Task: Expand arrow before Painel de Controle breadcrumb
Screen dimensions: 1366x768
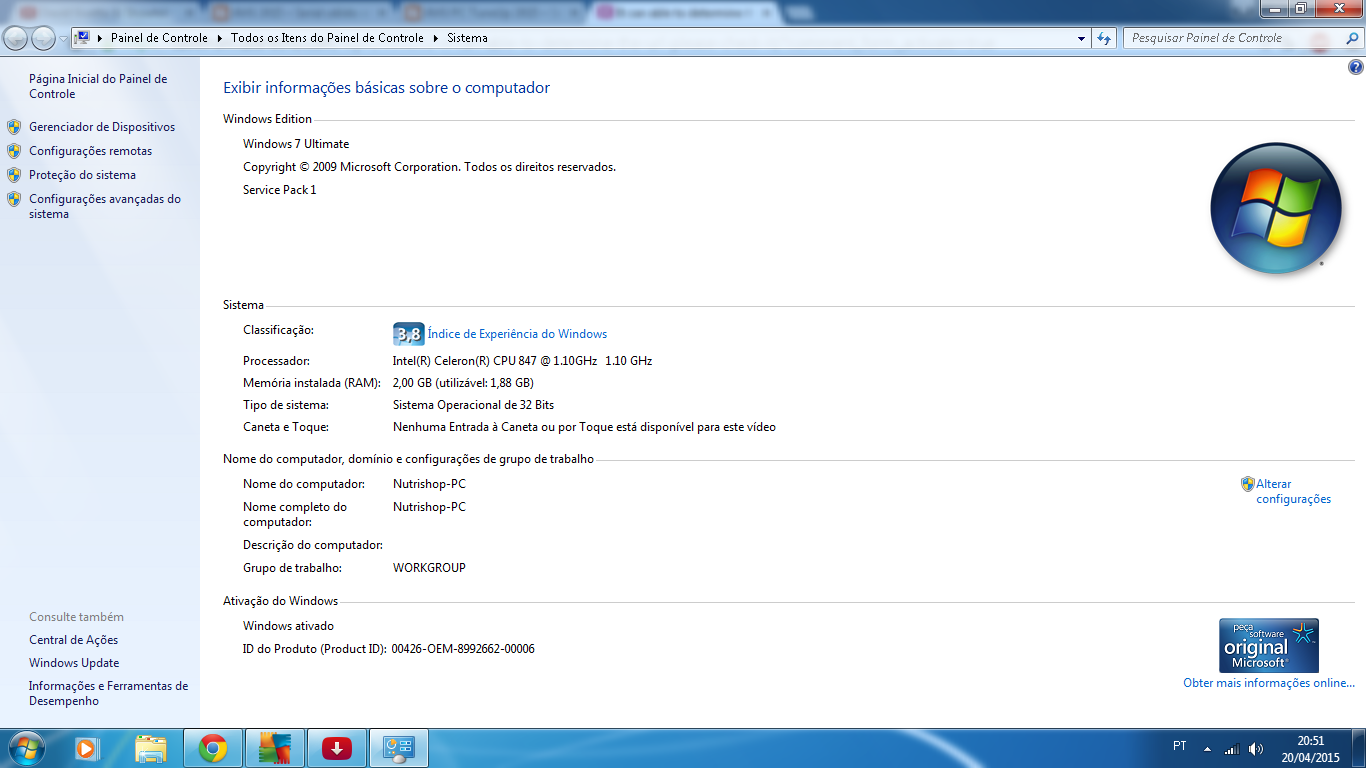Action: point(101,38)
